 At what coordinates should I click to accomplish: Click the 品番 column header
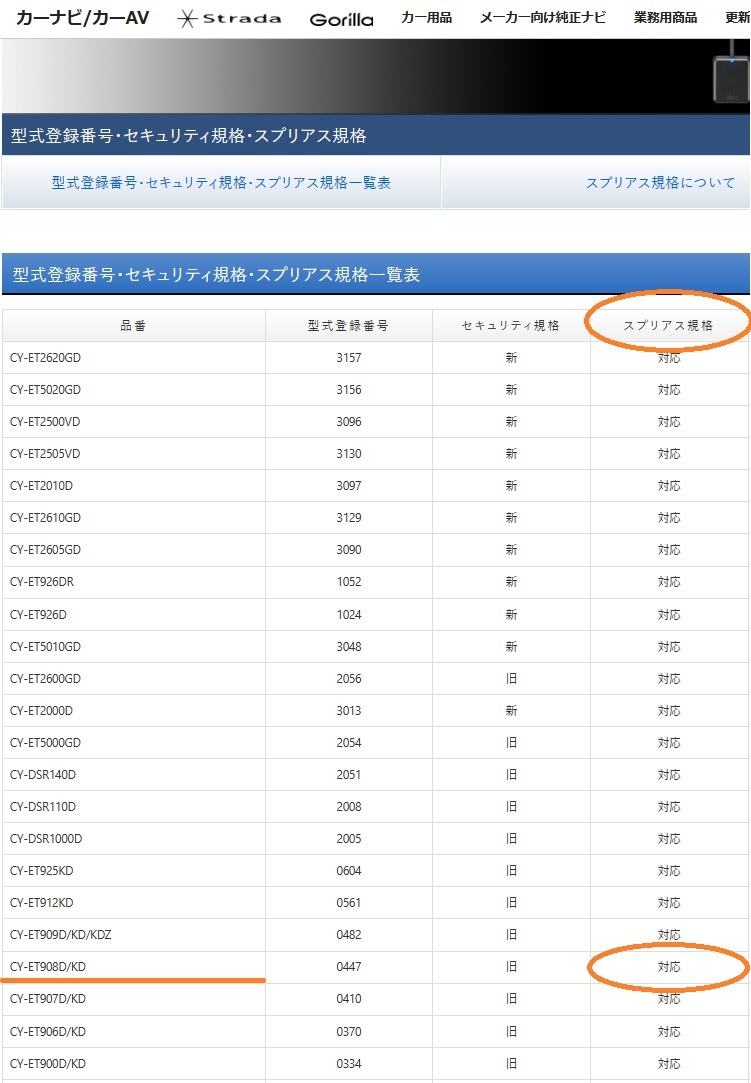coord(133,326)
